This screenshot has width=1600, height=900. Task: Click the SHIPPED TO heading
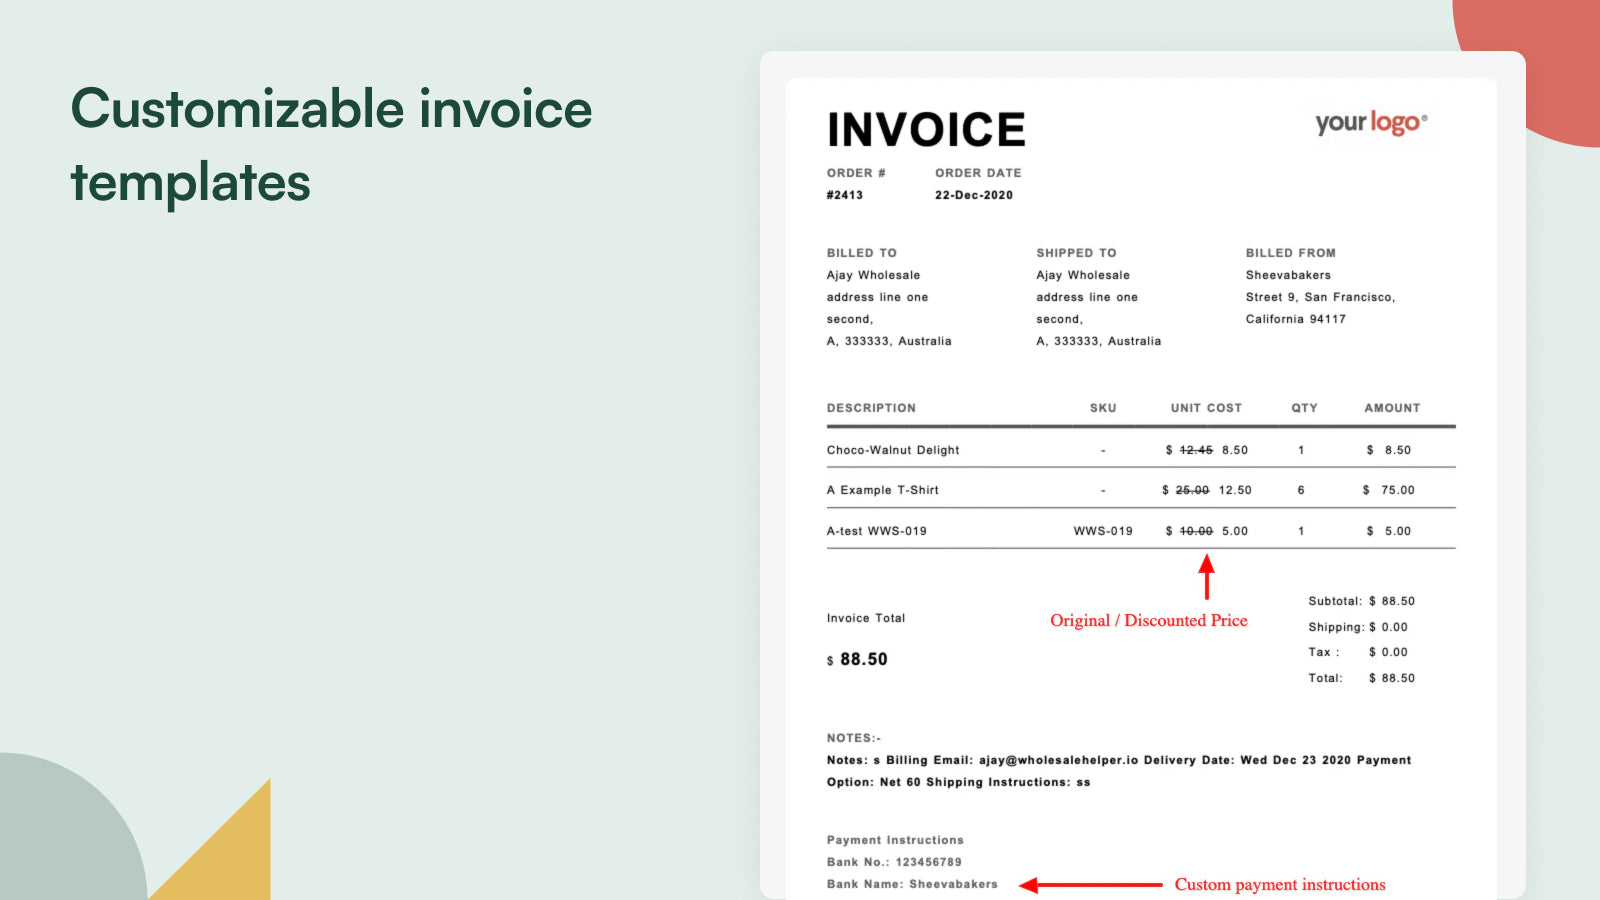point(1076,253)
